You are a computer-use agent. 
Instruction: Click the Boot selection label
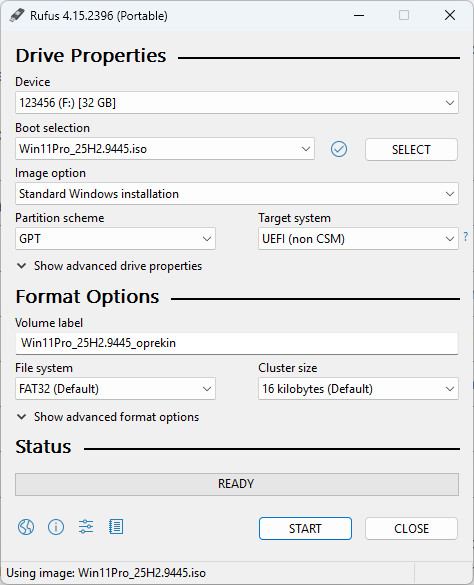[53, 128]
